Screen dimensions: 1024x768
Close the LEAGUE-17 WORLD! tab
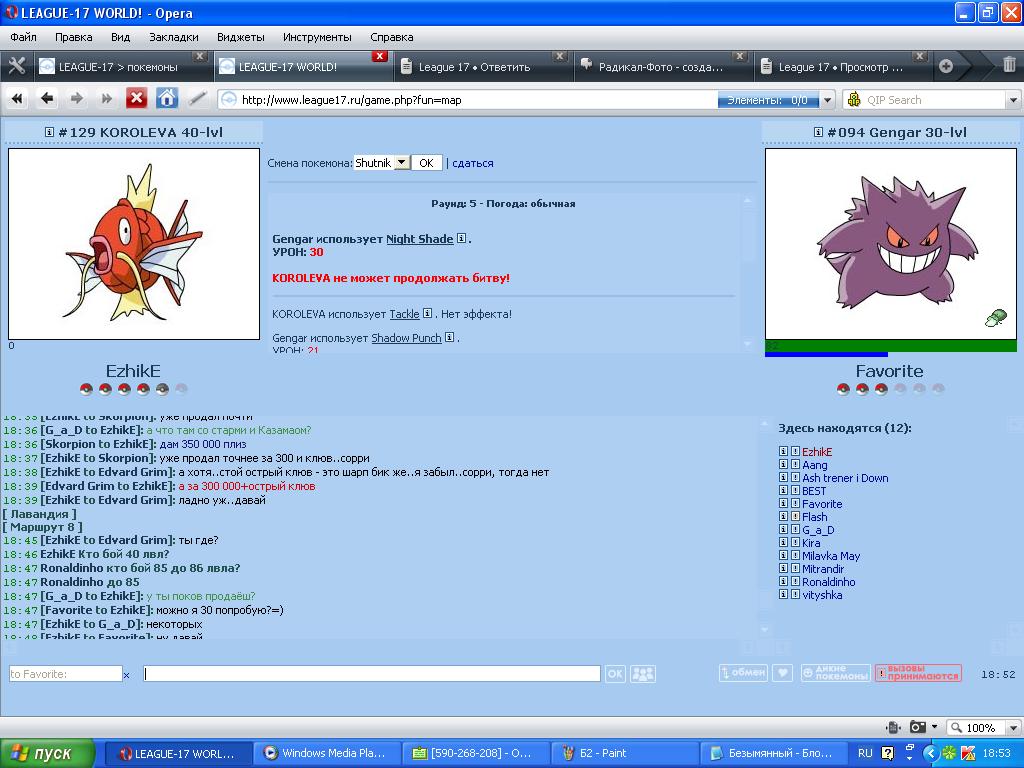(379, 56)
